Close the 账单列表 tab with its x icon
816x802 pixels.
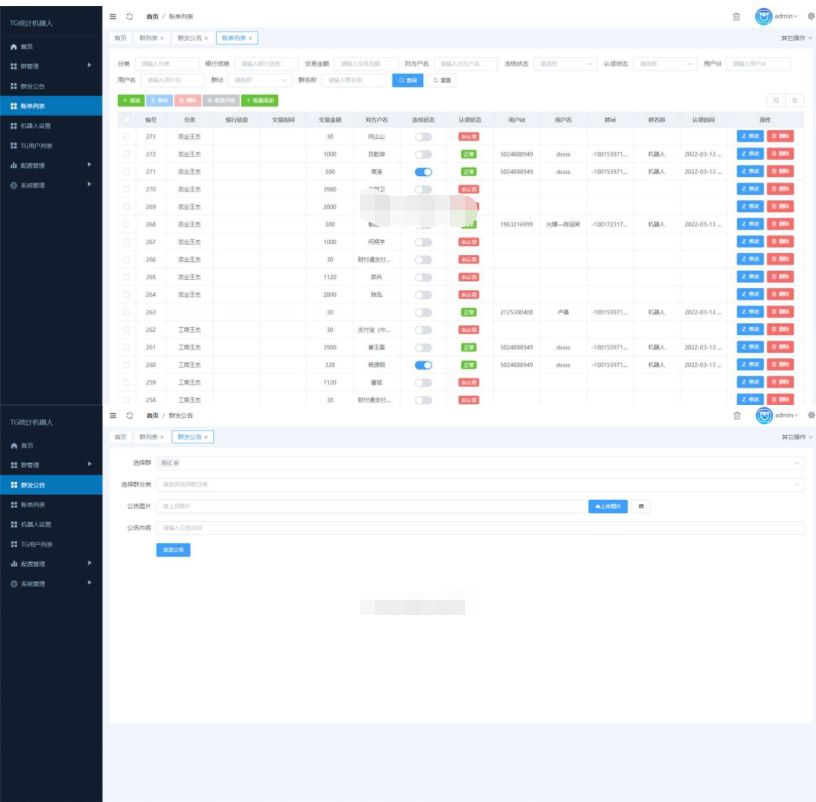click(251, 38)
